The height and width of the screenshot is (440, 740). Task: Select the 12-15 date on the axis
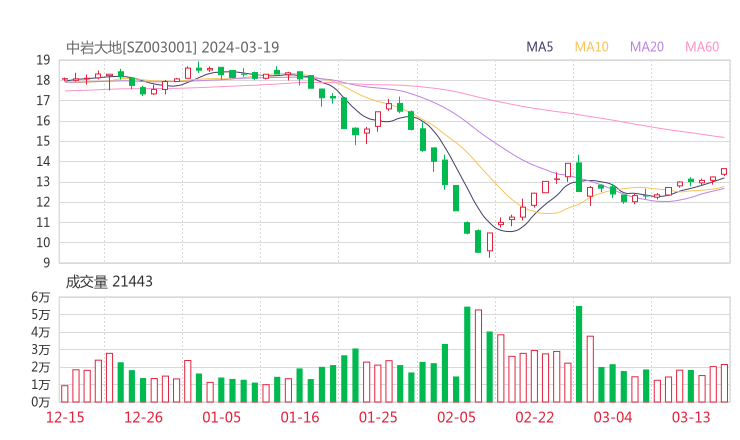[65, 417]
